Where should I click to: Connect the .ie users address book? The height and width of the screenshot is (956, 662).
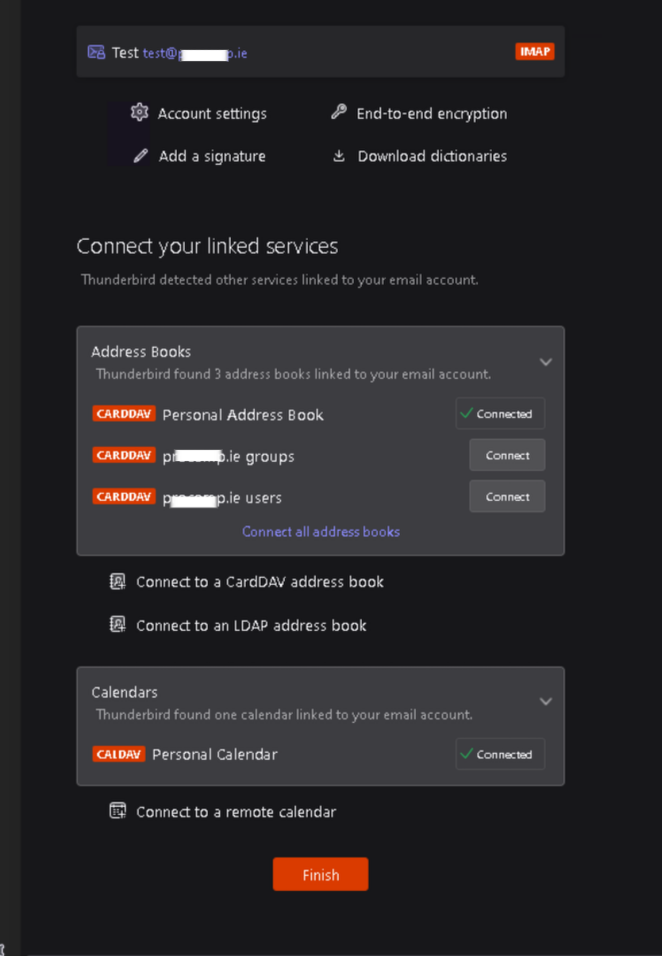pos(507,496)
